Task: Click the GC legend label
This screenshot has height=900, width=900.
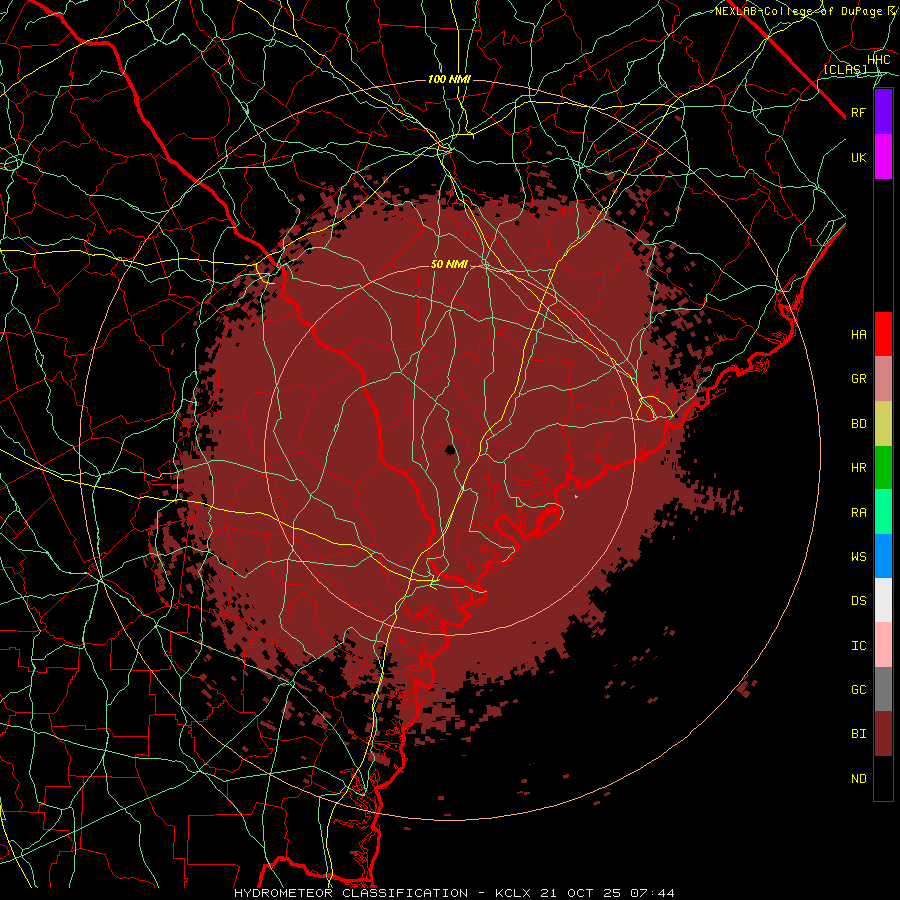Action: coord(858,690)
